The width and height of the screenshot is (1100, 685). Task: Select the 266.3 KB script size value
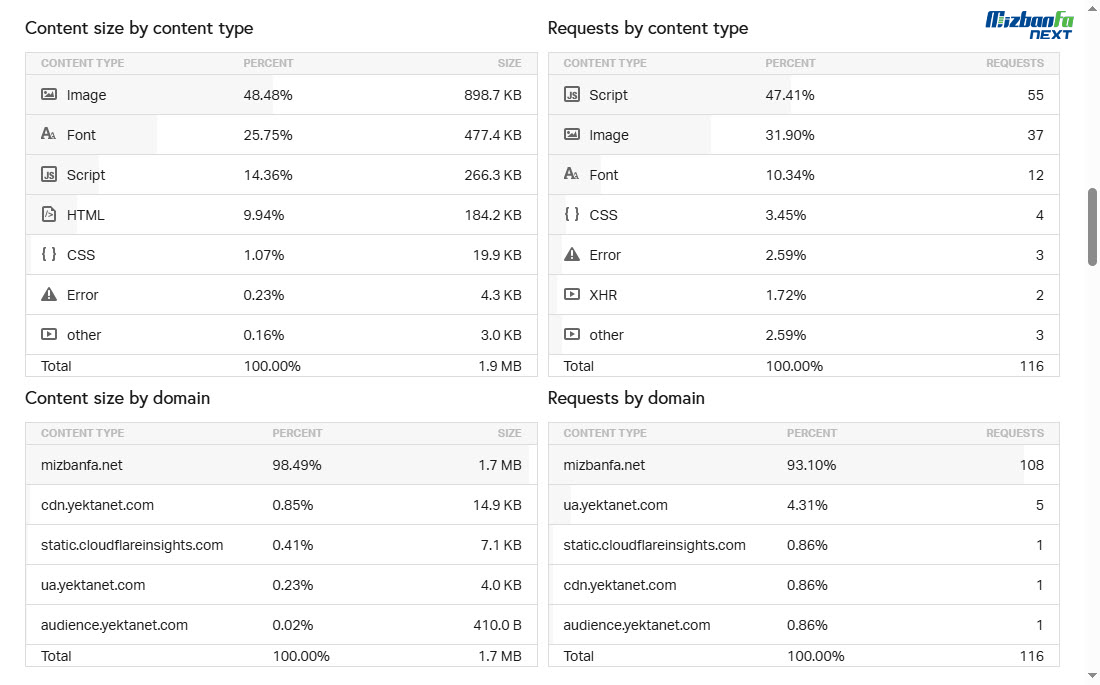pyautogui.click(x=492, y=175)
